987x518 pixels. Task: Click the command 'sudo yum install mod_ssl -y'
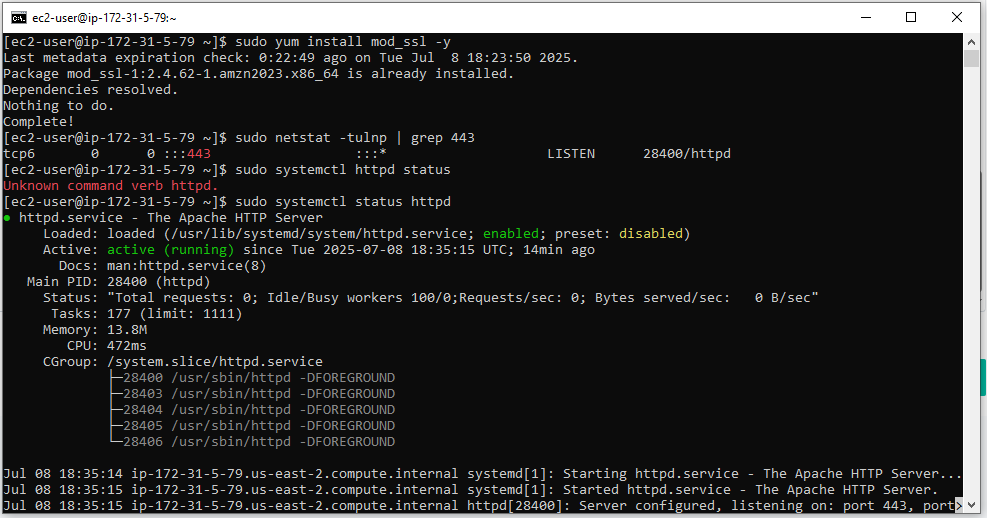tap(343, 42)
